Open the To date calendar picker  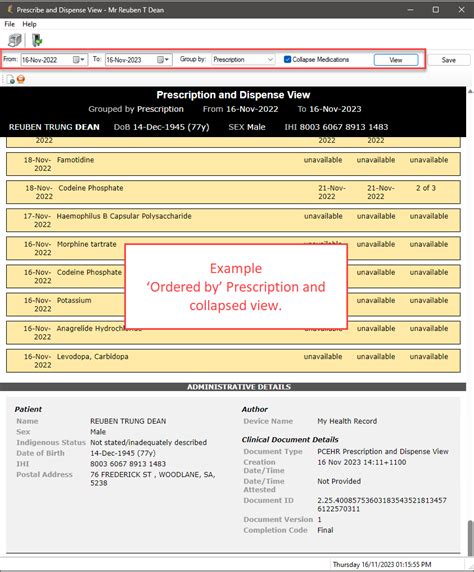click(x=163, y=59)
